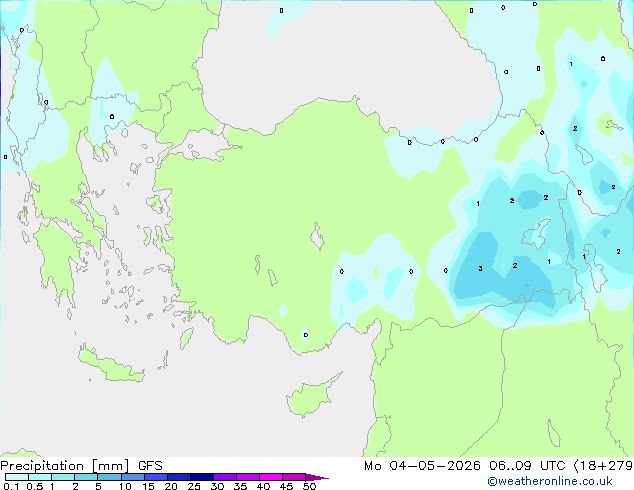Select the legend swatch between 5 and 10

[x=109, y=477]
